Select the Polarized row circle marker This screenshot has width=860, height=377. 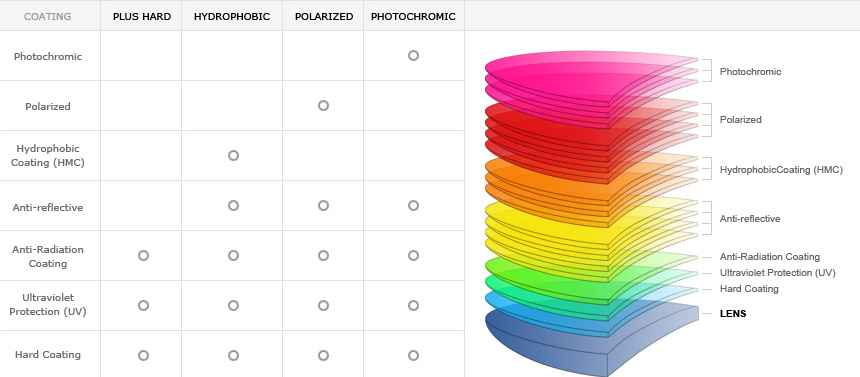pyautogui.click(x=323, y=105)
